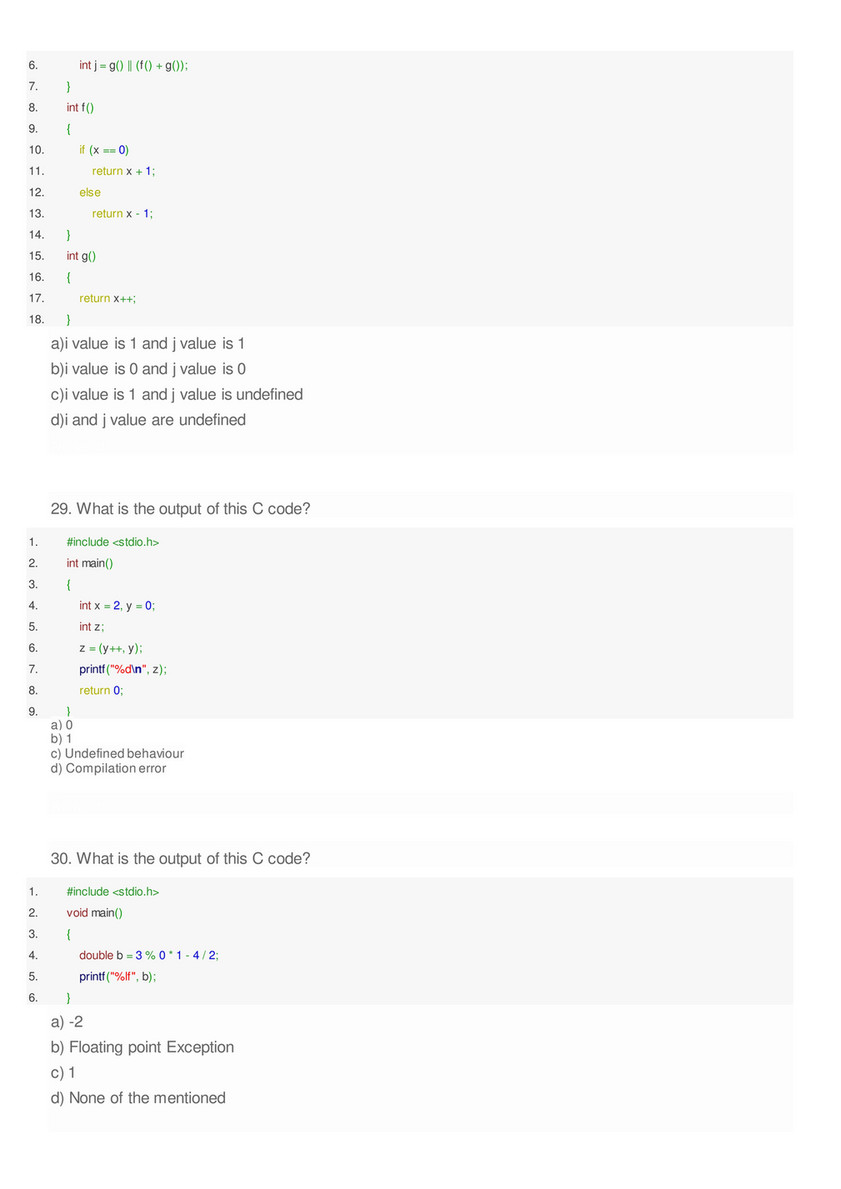Click code line "int j = g() || (f() + g());"
Screen dimensions: 841x1189
coord(134,65)
